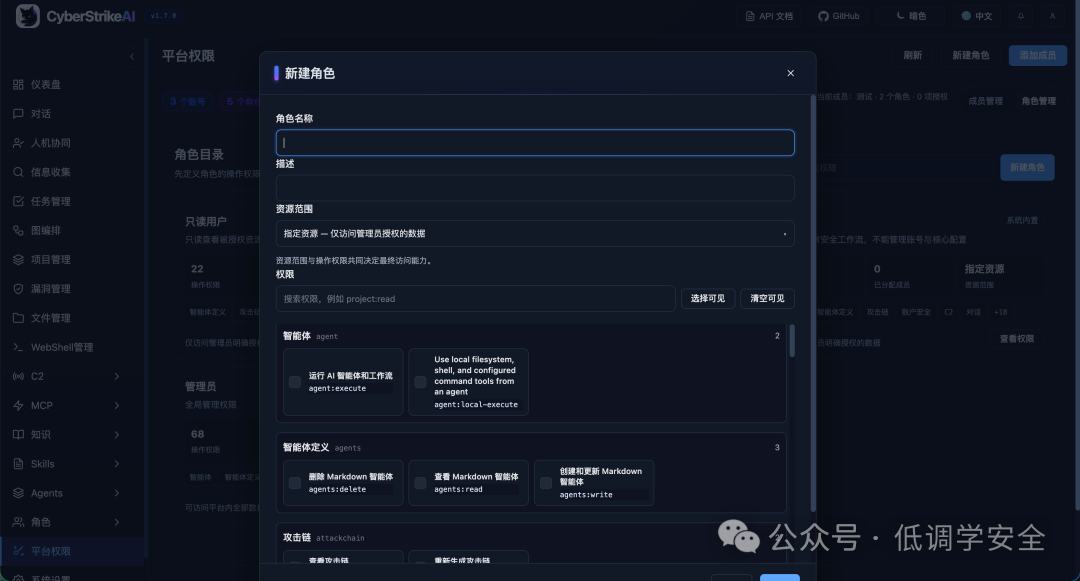Go to 对话 chat icon in sidebar

[19, 114]
